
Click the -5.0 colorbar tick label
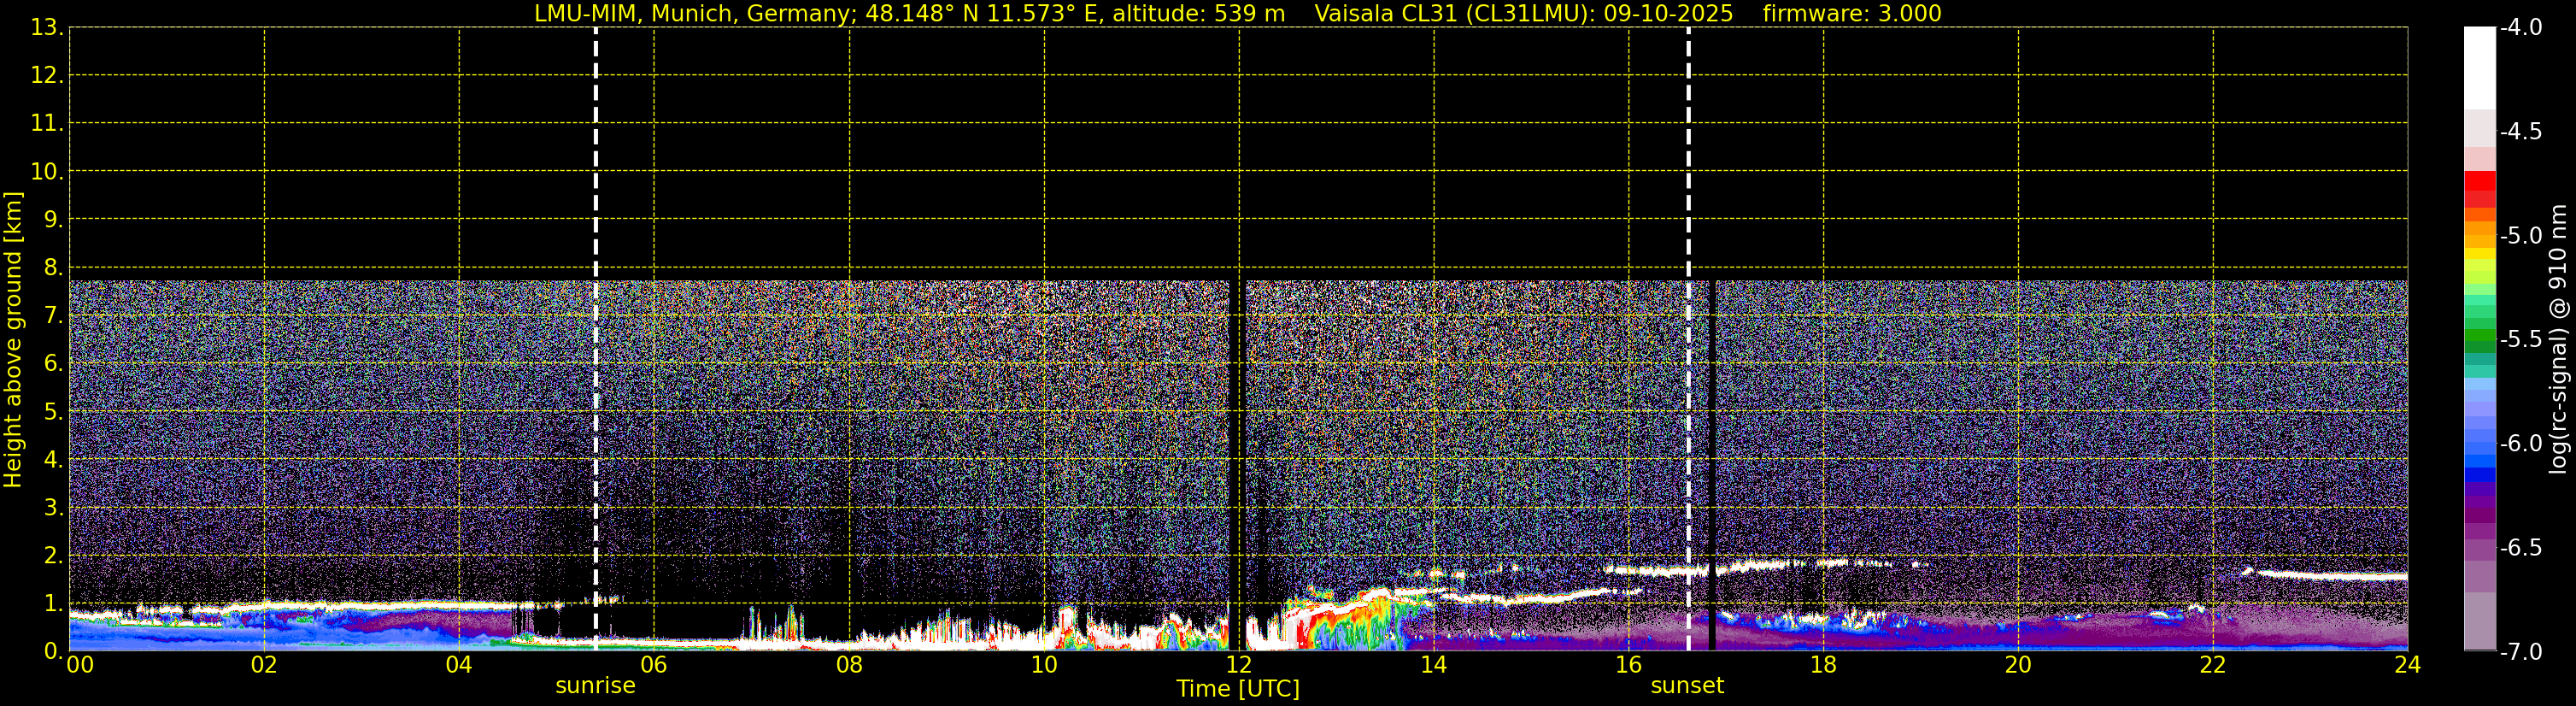tap(2520, 236)
